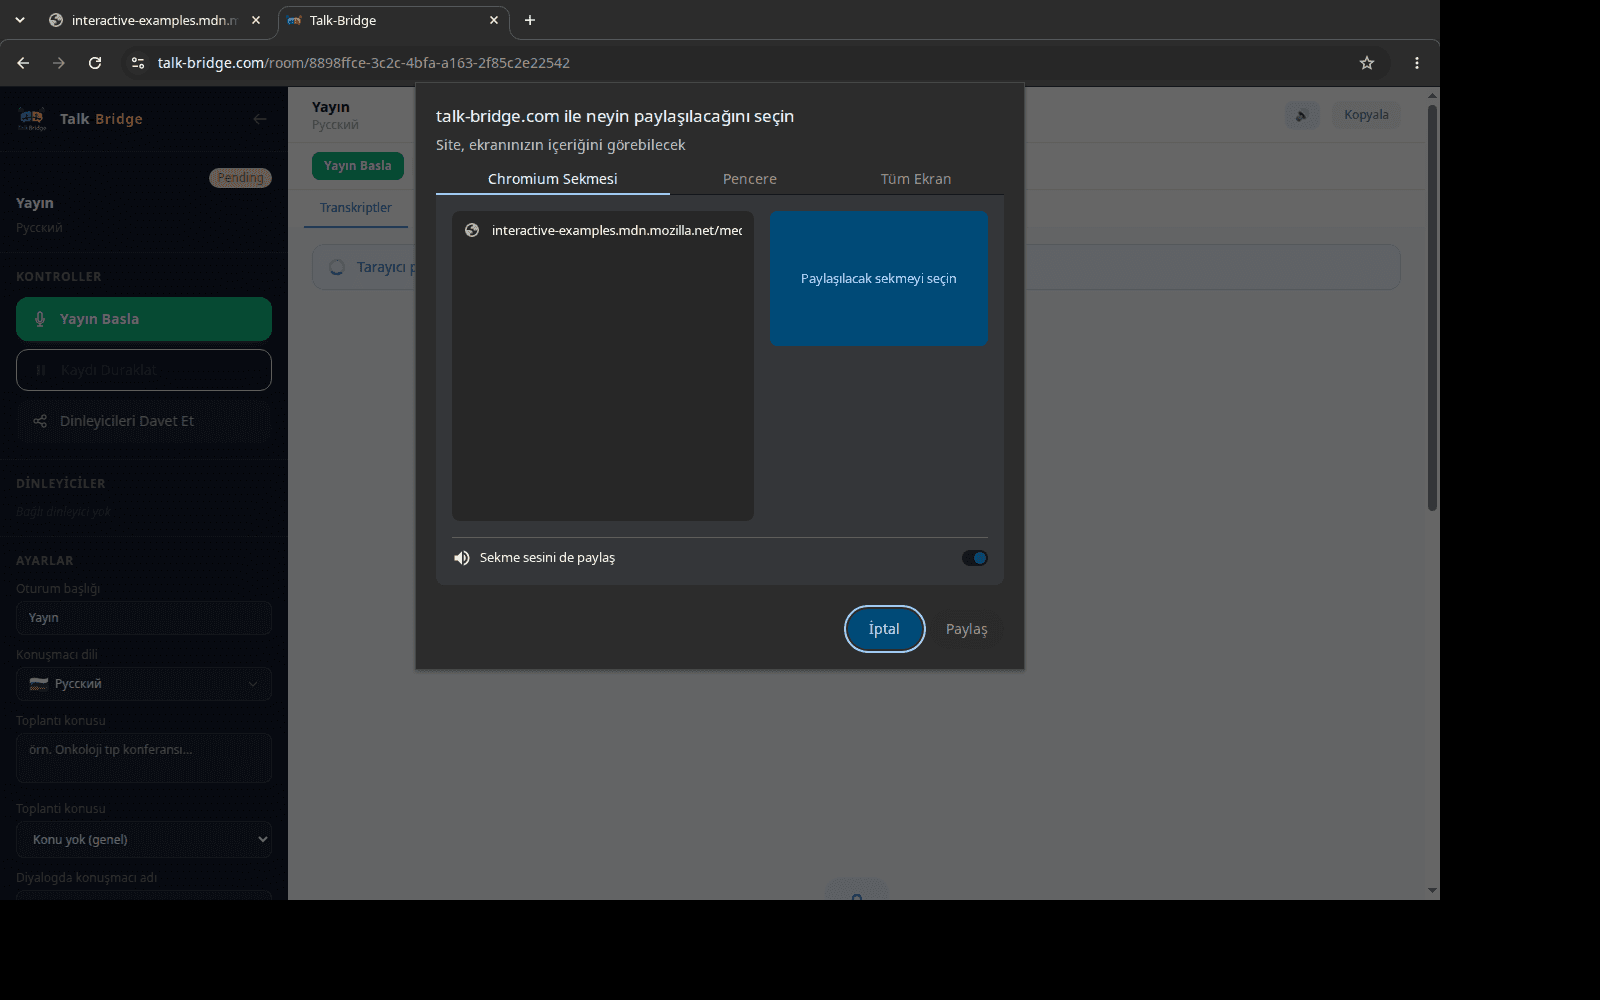Click the Kopyala button
This screenshot has height=1000, width=1600.
pyautogui.click(x=1366, y=115)
